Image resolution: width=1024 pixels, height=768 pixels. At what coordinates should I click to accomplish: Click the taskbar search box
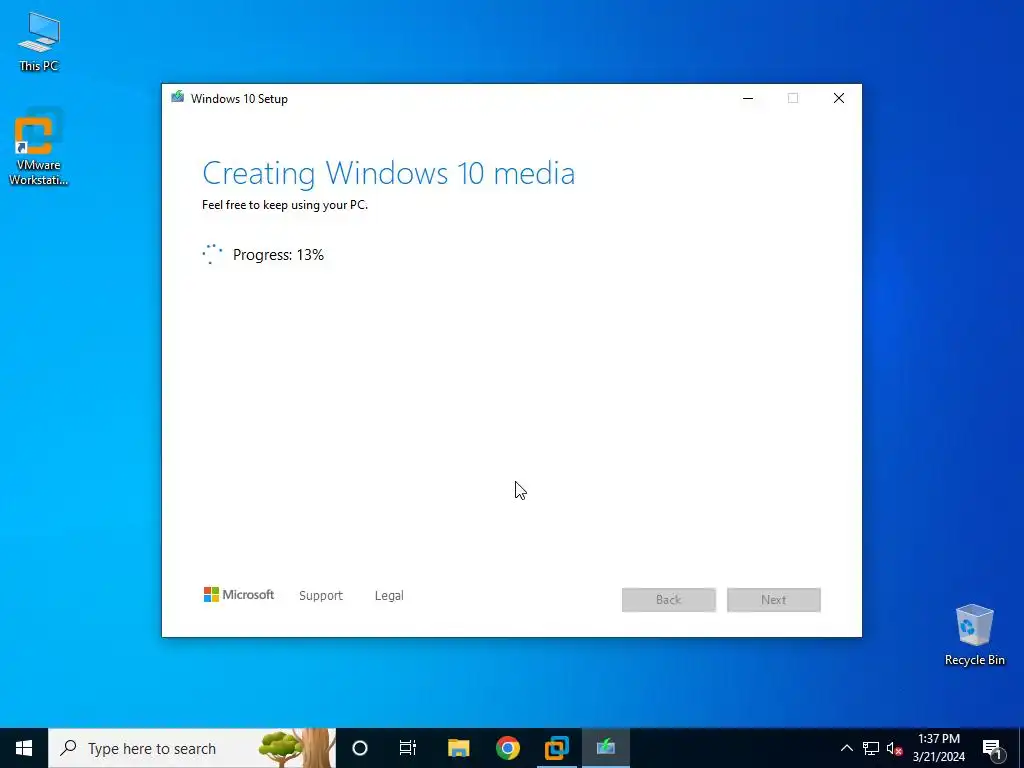coord(192,748)
